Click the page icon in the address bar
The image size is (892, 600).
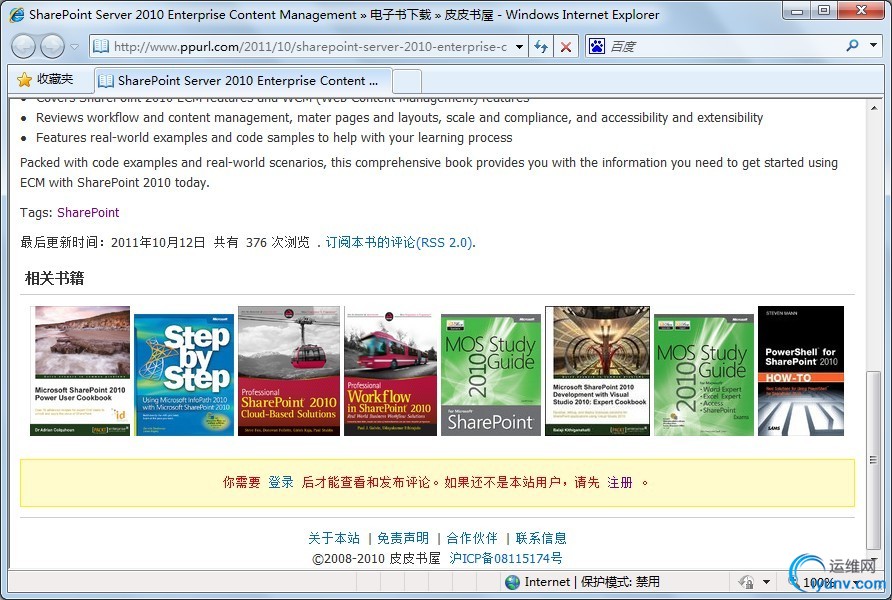tap(101, 46)
